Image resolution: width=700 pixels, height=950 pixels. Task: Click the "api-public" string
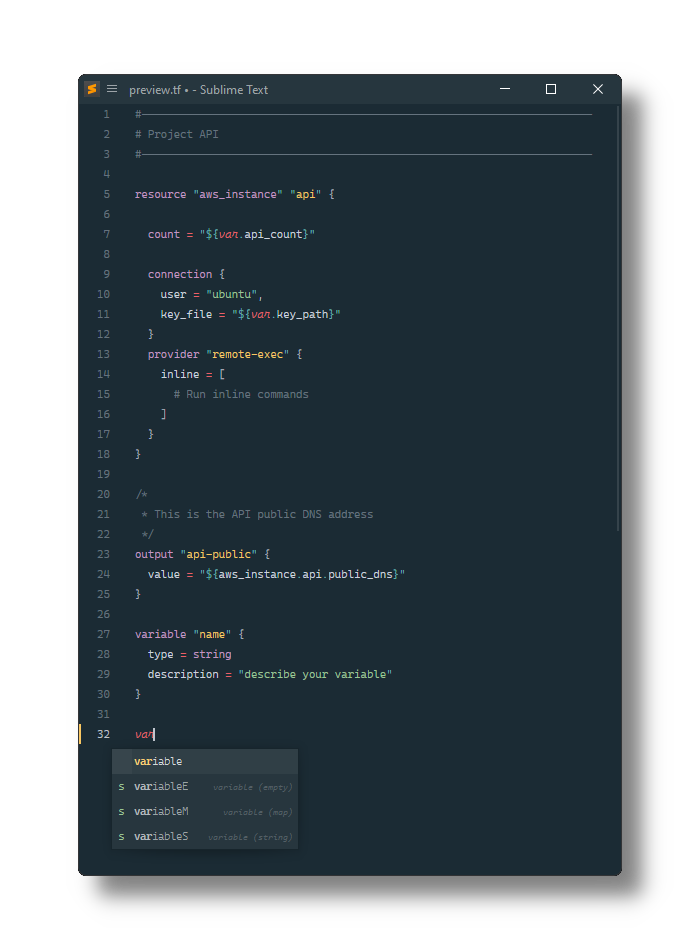click(x=219, y=554)
